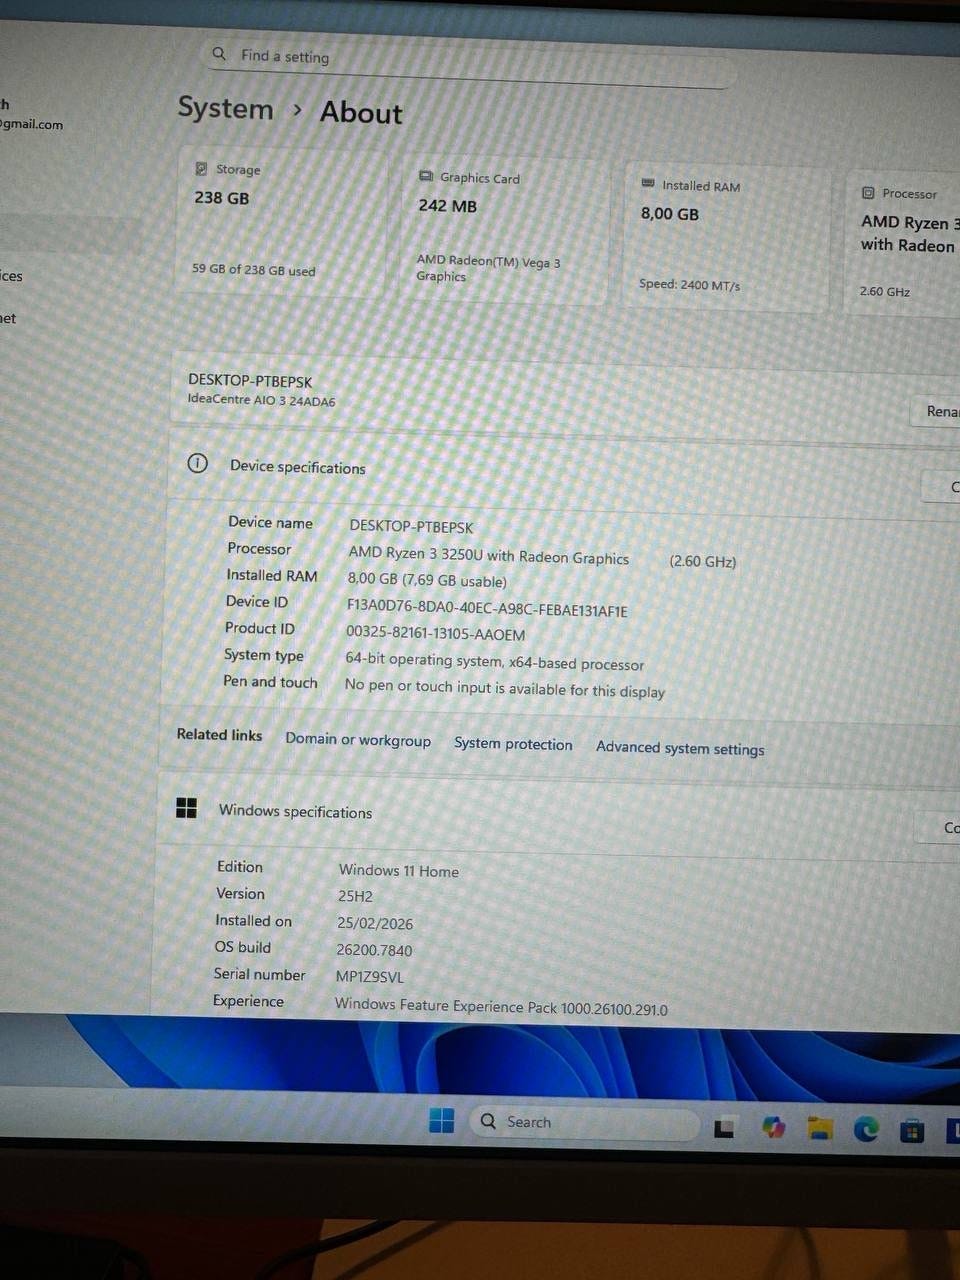
Task: Click the taskbar Search box
Action: tap(584, 1122)
